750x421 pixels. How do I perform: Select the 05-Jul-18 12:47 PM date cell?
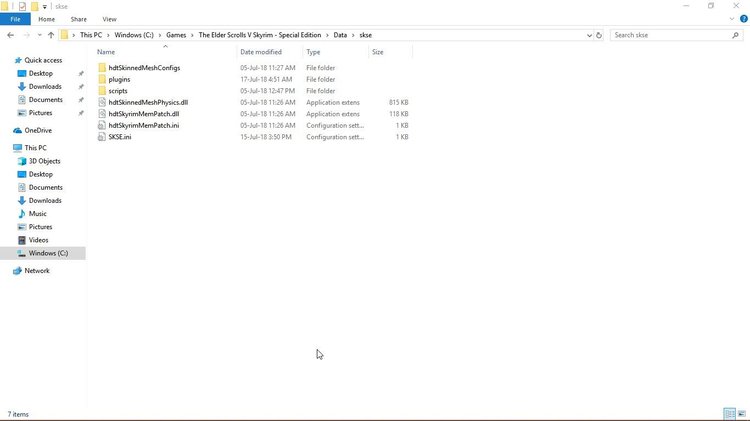click(x=267, y=90)
